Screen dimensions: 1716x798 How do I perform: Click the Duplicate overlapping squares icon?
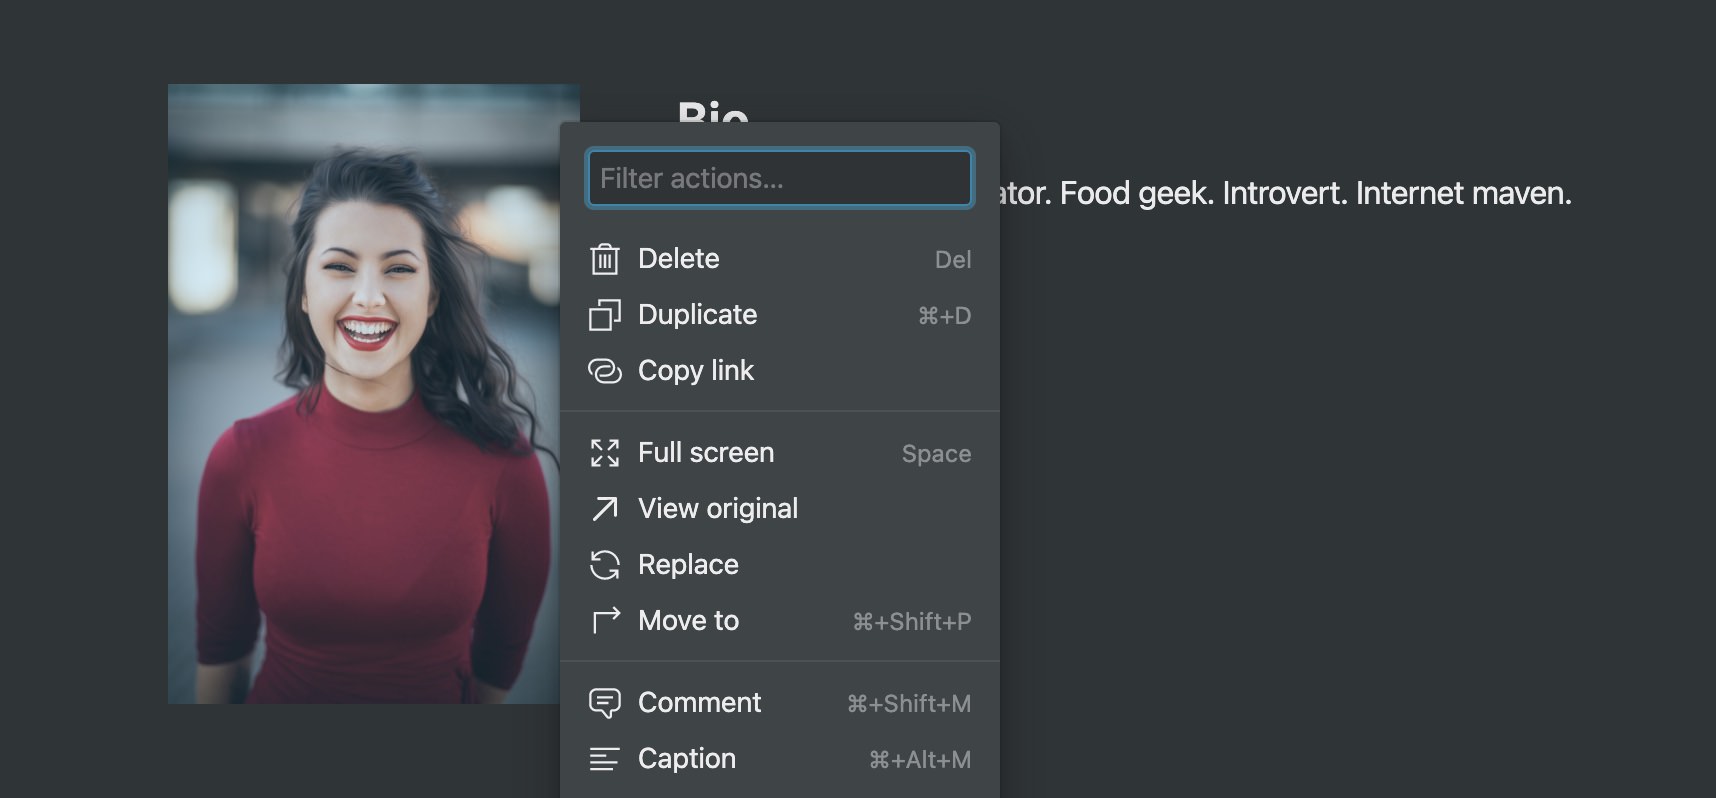[x=605, y=315]
